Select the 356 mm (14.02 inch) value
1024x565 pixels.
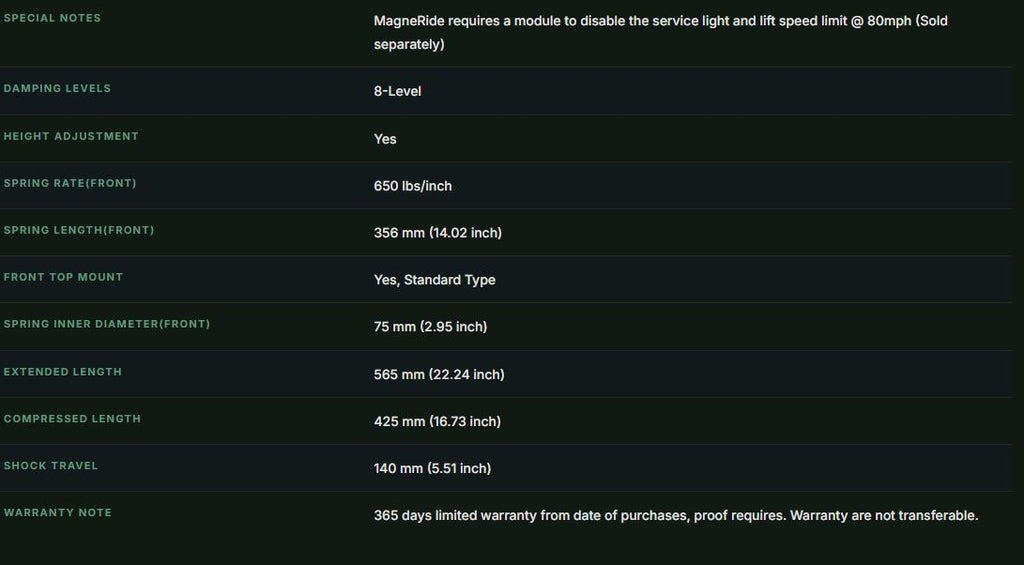(x=438, y=233)
